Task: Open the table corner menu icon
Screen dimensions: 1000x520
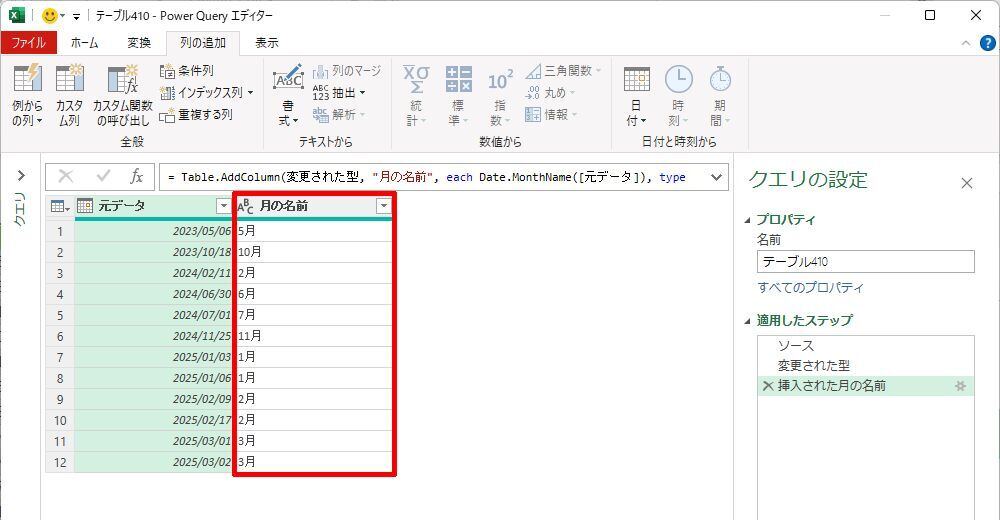Action: point(60,205)
